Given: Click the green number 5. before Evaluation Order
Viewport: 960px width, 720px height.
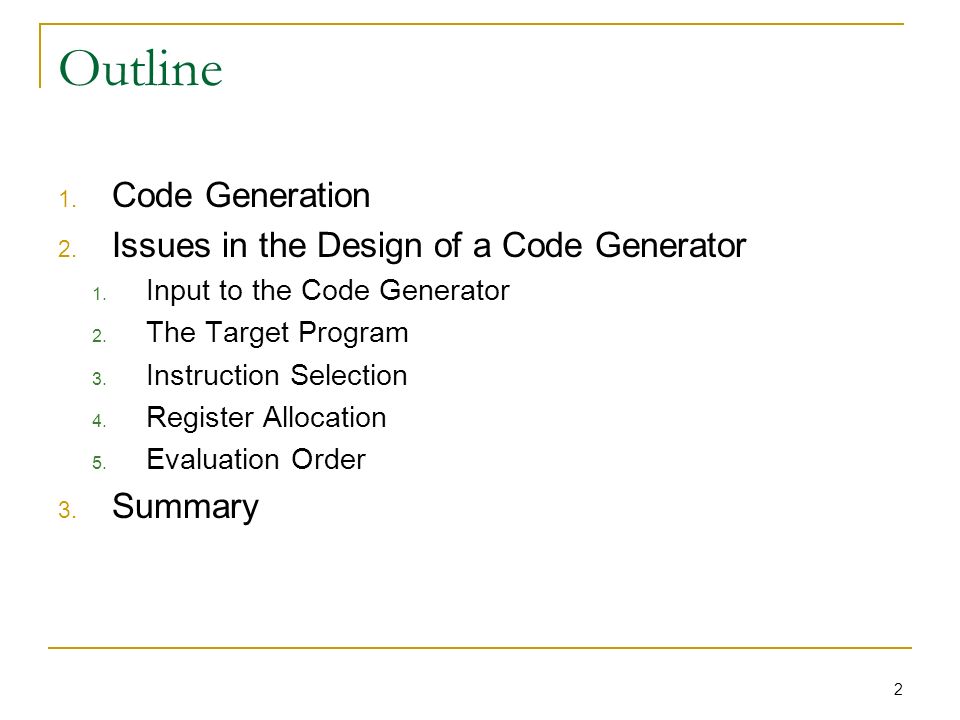Looking at the screenshot, I should [x=100, y=462].
